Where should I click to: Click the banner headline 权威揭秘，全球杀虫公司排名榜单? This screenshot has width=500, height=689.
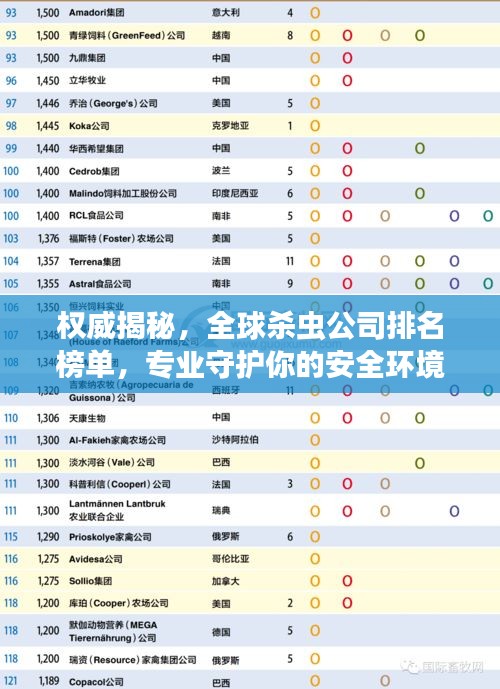coord(250,345)
